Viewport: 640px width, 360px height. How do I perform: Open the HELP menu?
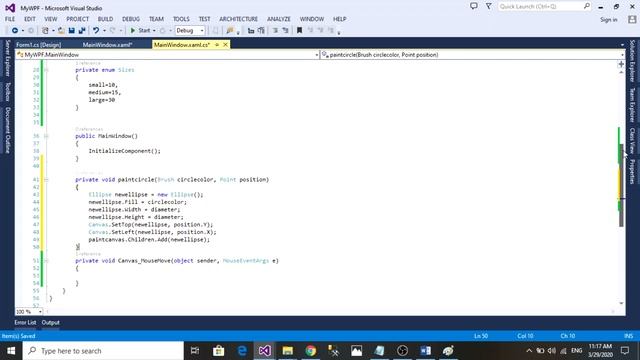click(340, 19)
